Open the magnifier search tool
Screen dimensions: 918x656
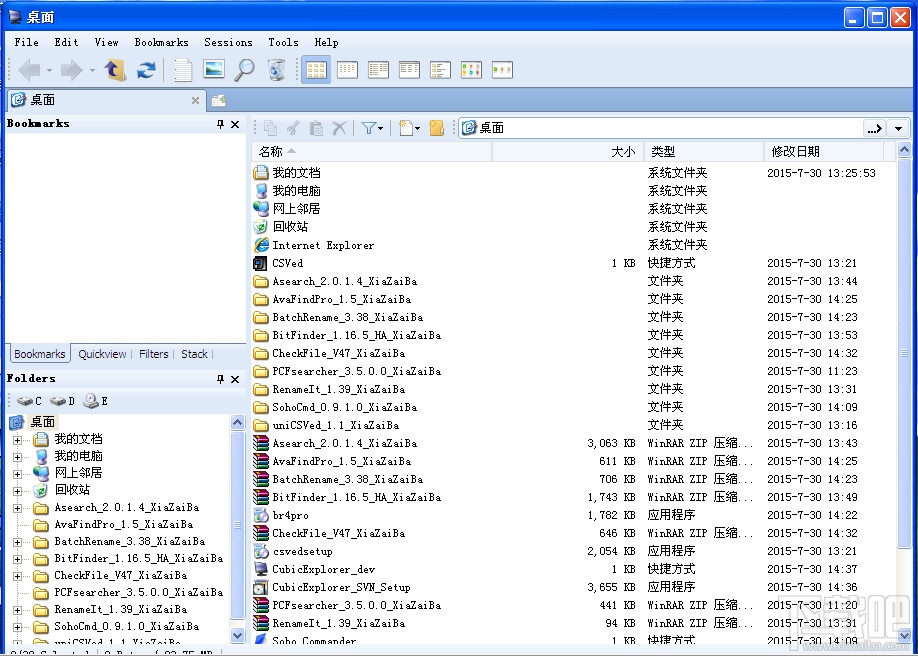[244, 70]
